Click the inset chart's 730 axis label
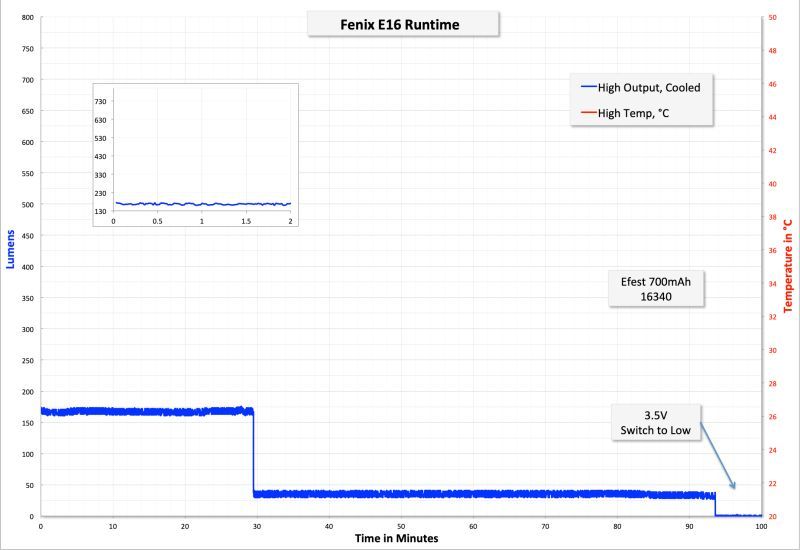800x550 pixels. [100, 102]
